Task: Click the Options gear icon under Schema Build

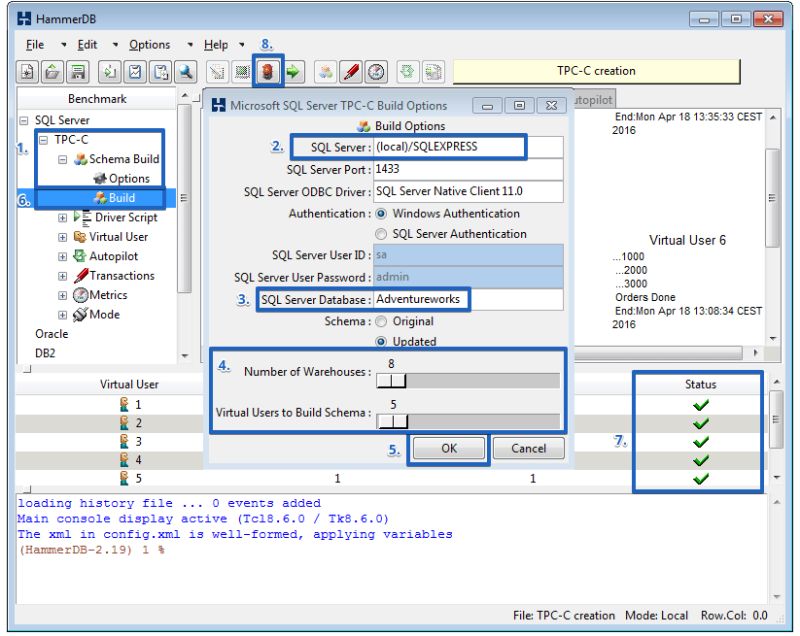Action: click(98, 178)
